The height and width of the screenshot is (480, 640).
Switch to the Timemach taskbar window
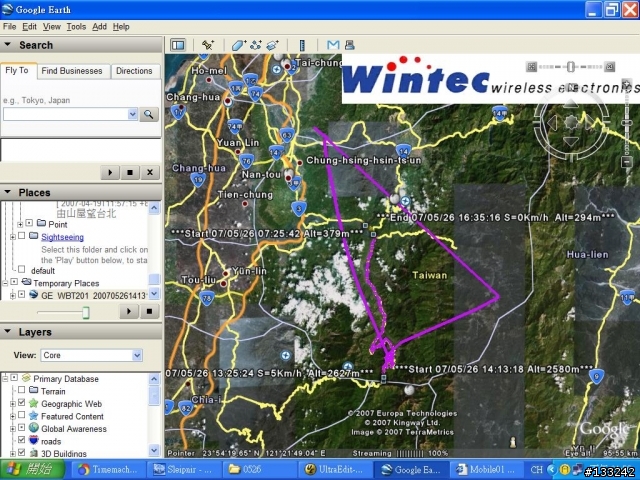tap(108, 469)
